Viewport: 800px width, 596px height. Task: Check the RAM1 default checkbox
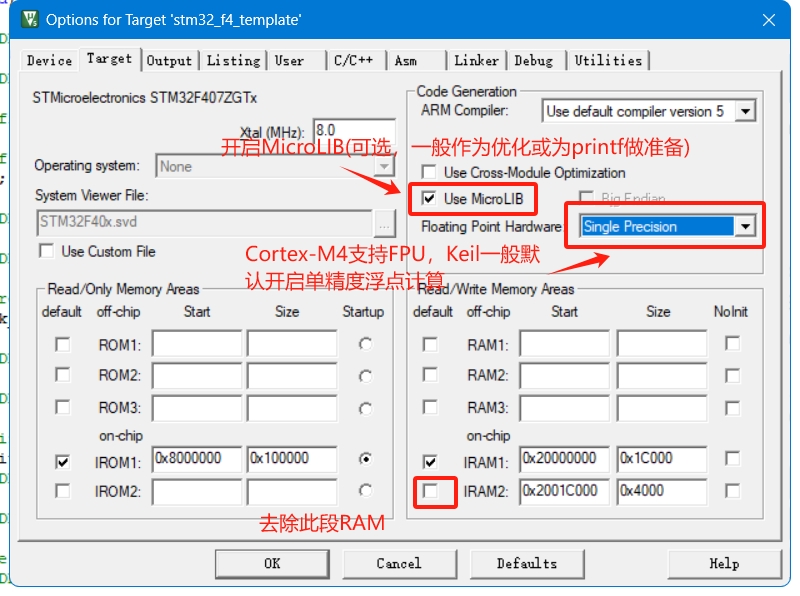click(430, 344)
